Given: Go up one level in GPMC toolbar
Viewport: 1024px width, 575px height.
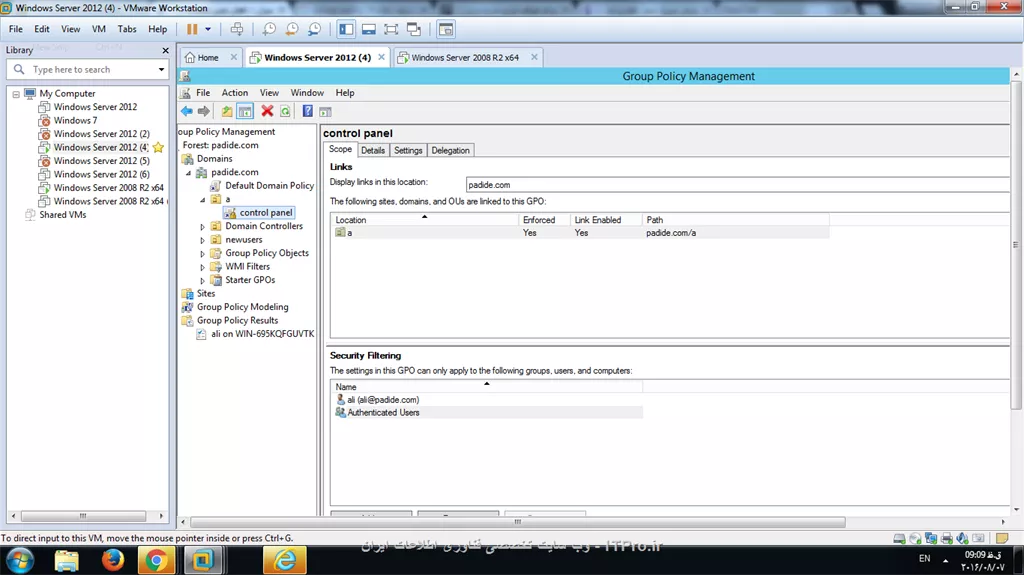Looking at the screenshot, I should pyautogui.click(x=227, y=111).
